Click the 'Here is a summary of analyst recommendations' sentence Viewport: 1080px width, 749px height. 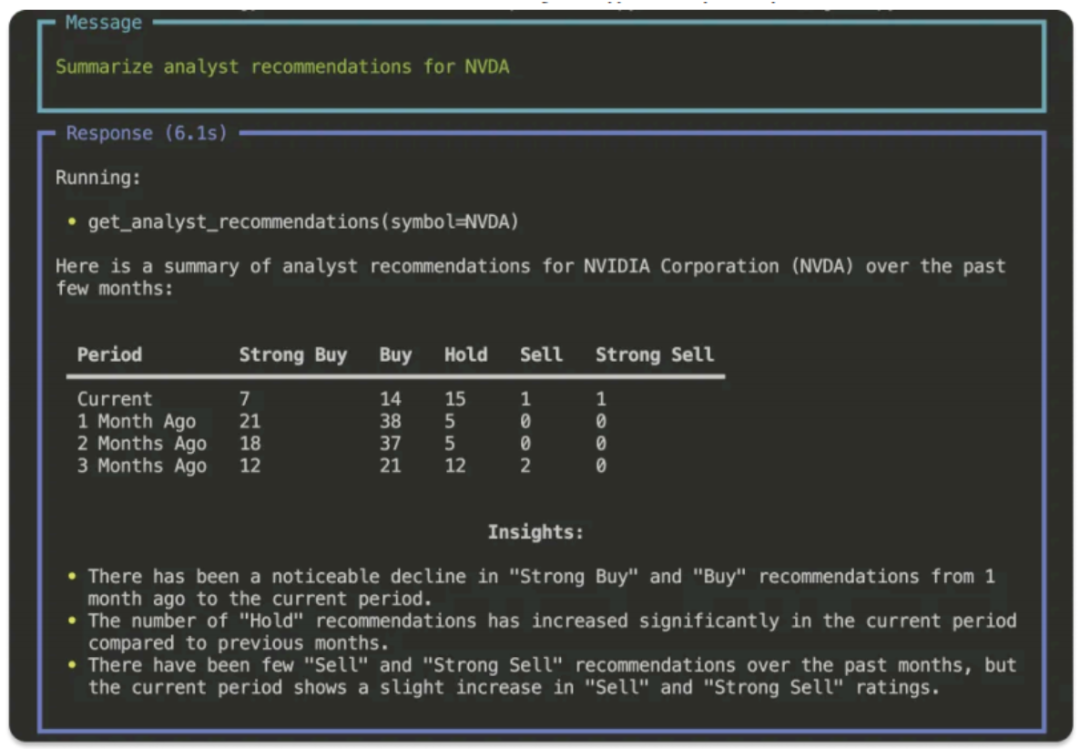[x=530, y=277]
